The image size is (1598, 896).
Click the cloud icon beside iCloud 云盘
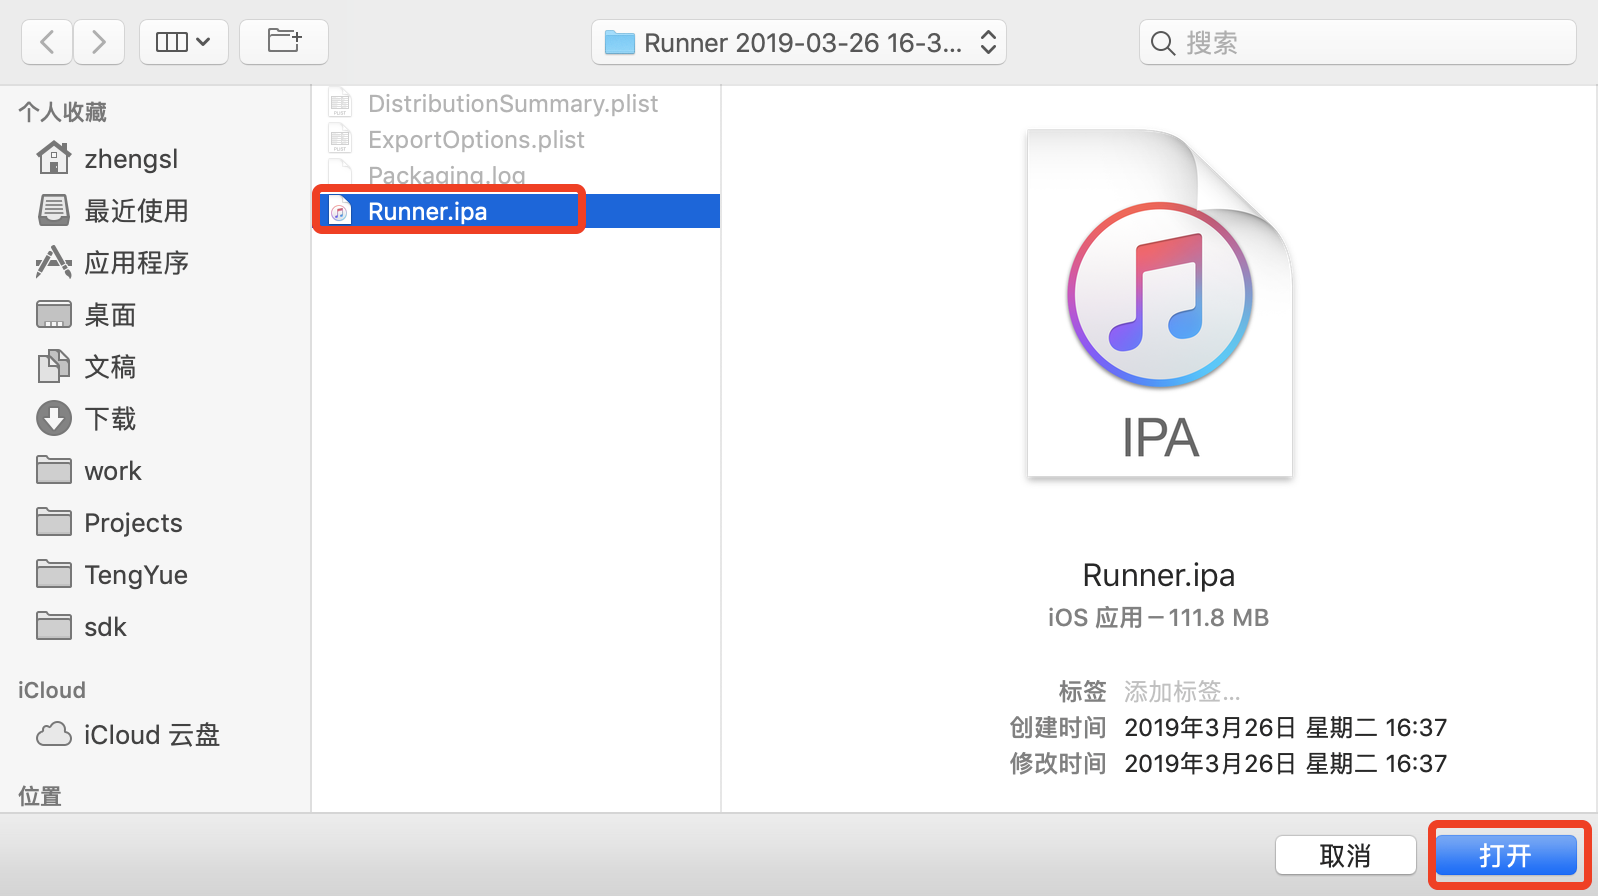pyautogui.click(x=54, y=735)
